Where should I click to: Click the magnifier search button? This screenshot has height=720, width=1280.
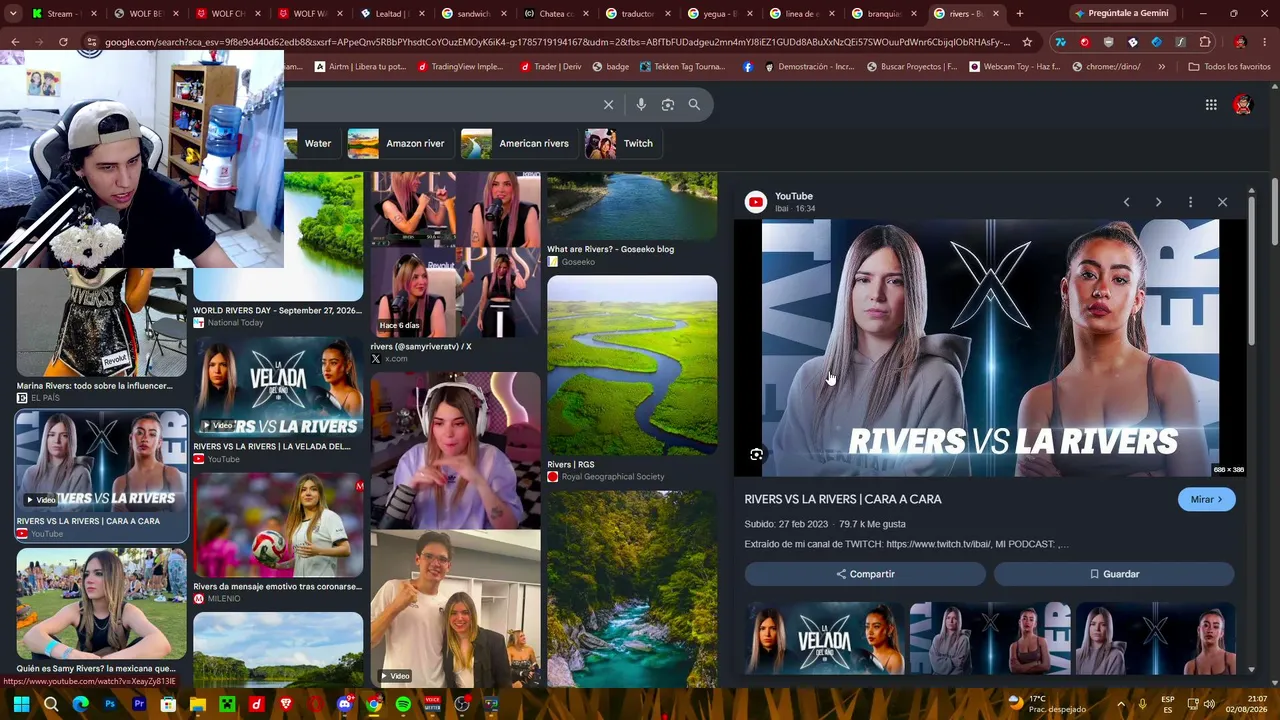click(x=694, y=104)
